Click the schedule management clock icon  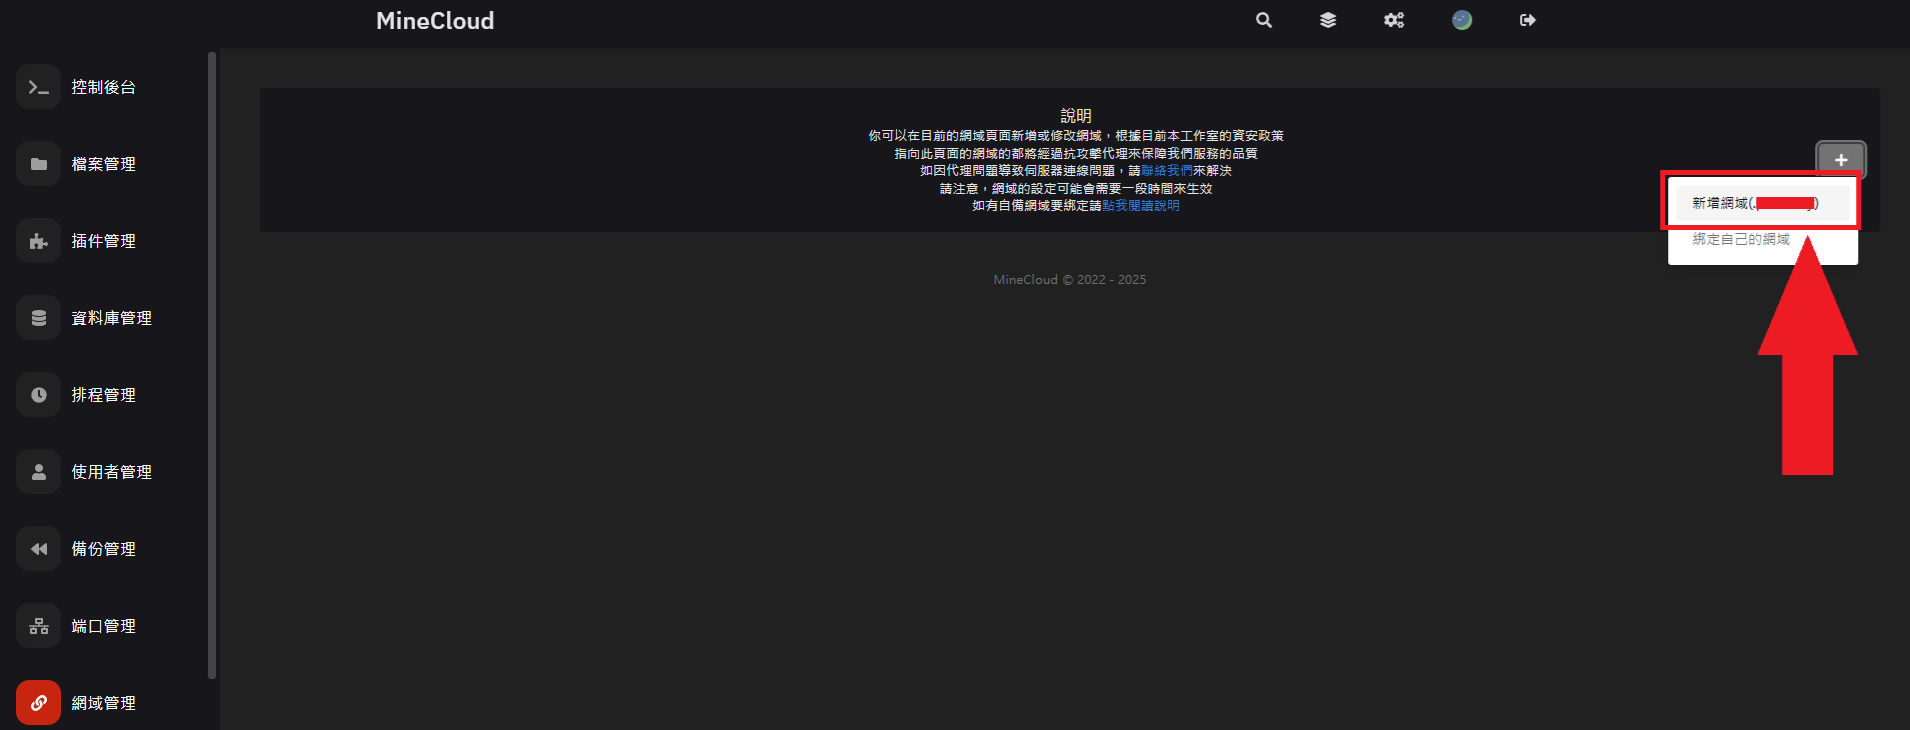click(x=38, y=395)
